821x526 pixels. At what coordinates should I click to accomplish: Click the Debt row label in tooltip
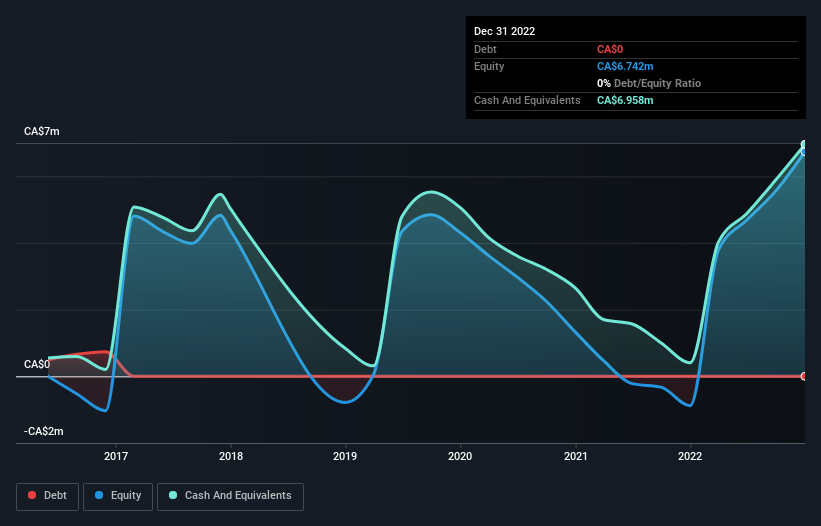point(485,50)
